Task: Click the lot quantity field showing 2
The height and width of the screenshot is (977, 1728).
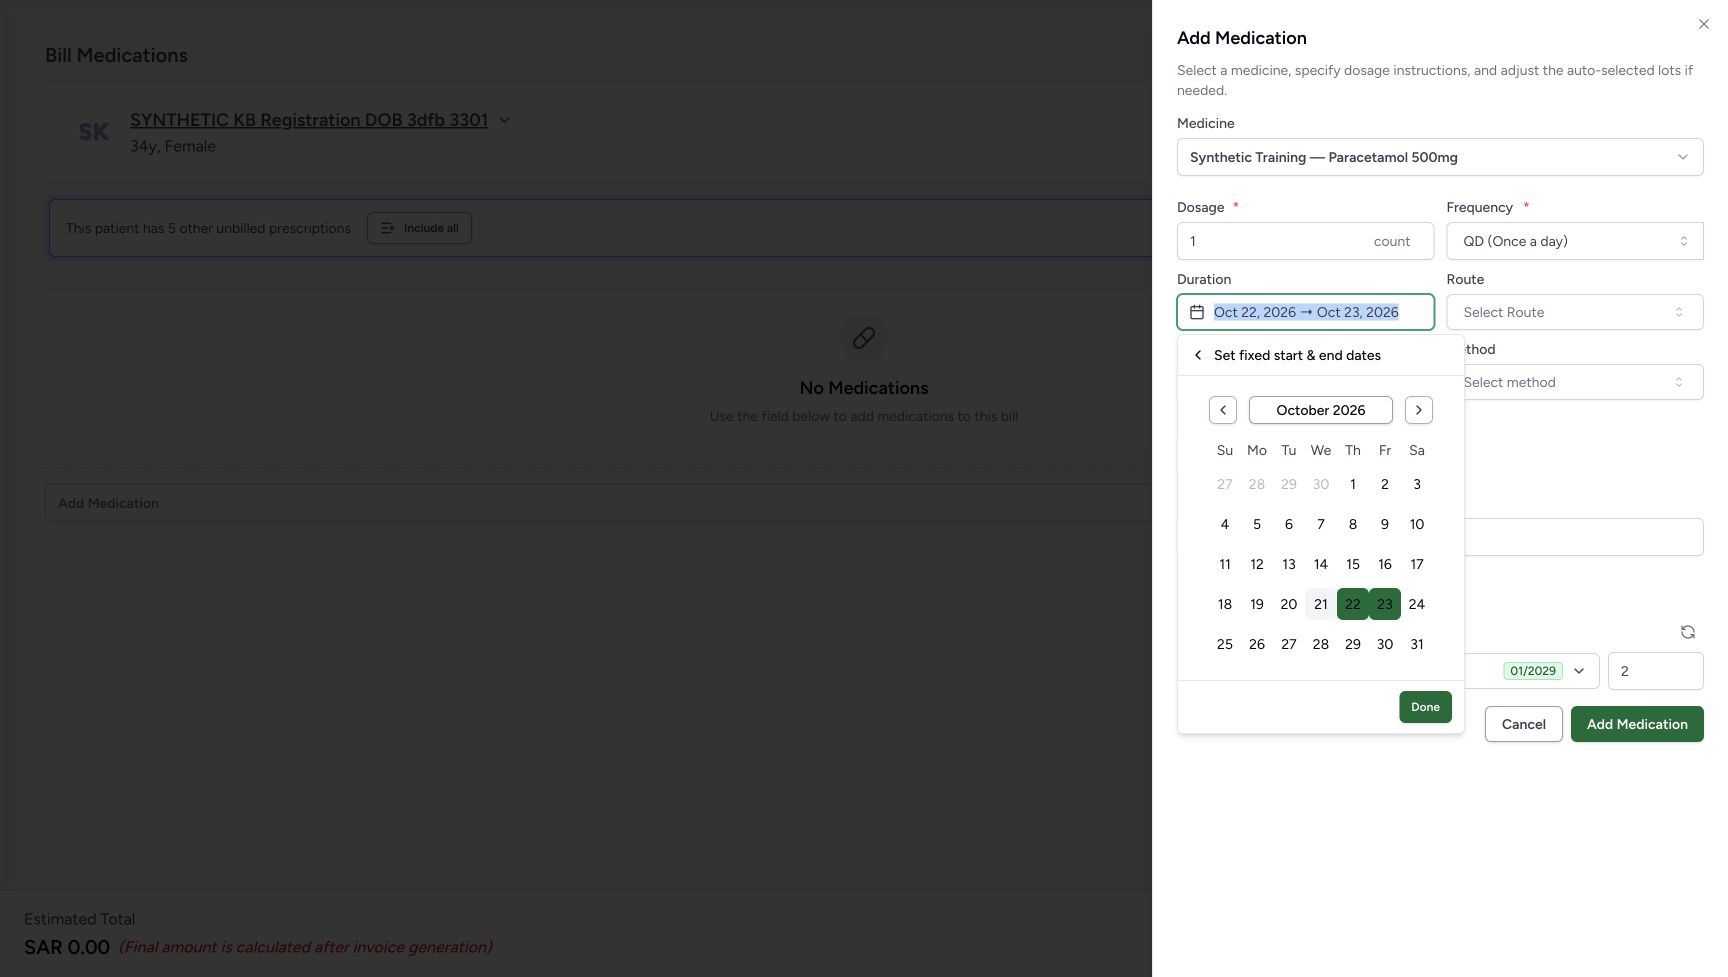Action: [1655, 671]
